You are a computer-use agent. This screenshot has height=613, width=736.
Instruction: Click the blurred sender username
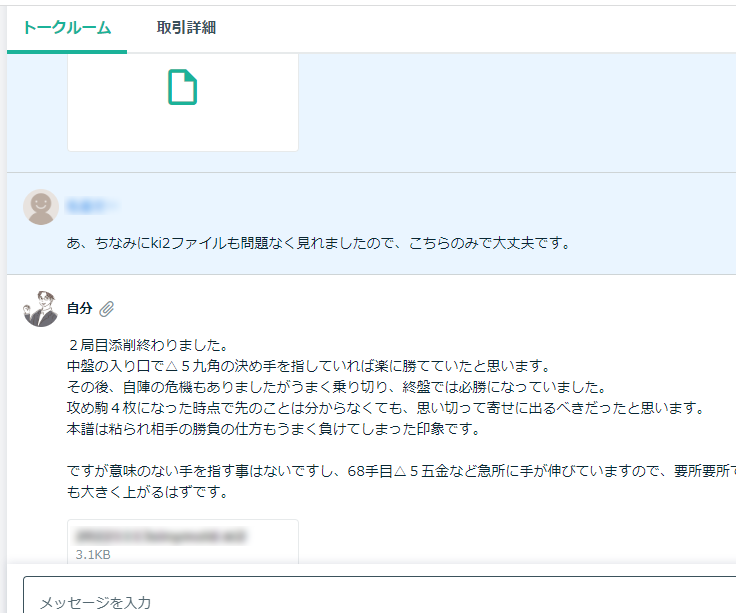(92, 206)
